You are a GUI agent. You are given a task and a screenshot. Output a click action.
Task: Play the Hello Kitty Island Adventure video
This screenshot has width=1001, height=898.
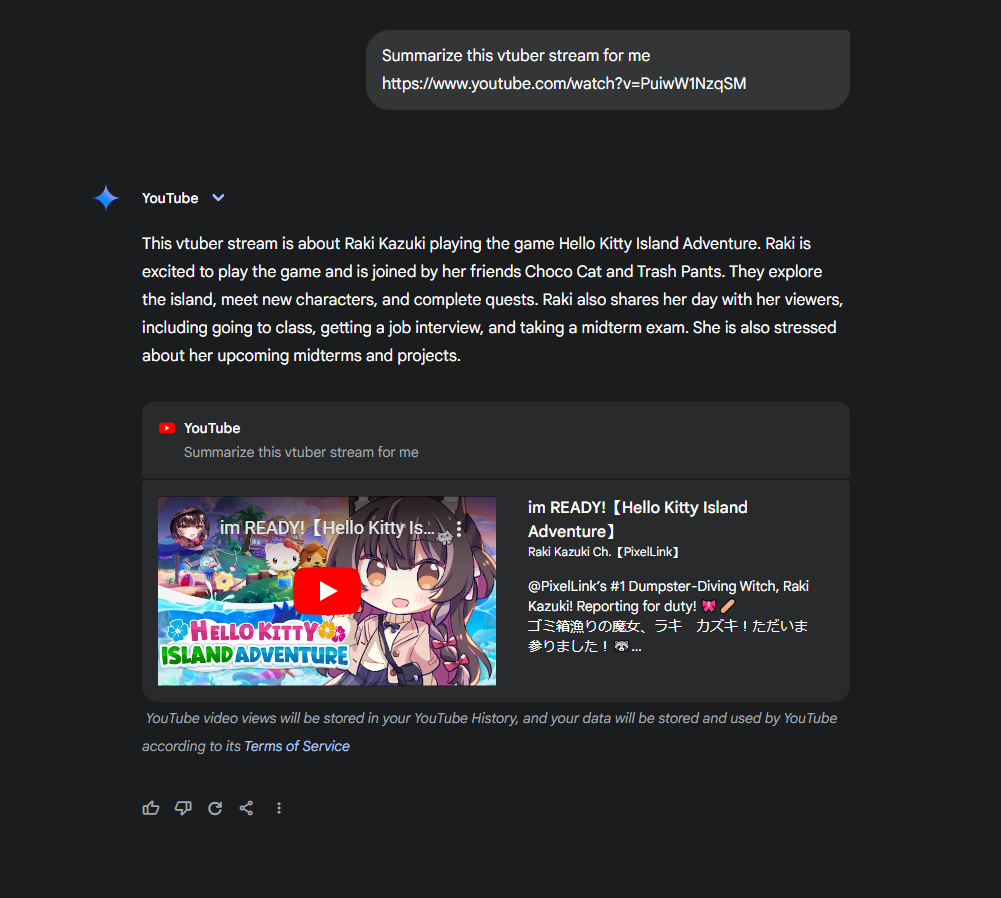[x=327, y=590]
